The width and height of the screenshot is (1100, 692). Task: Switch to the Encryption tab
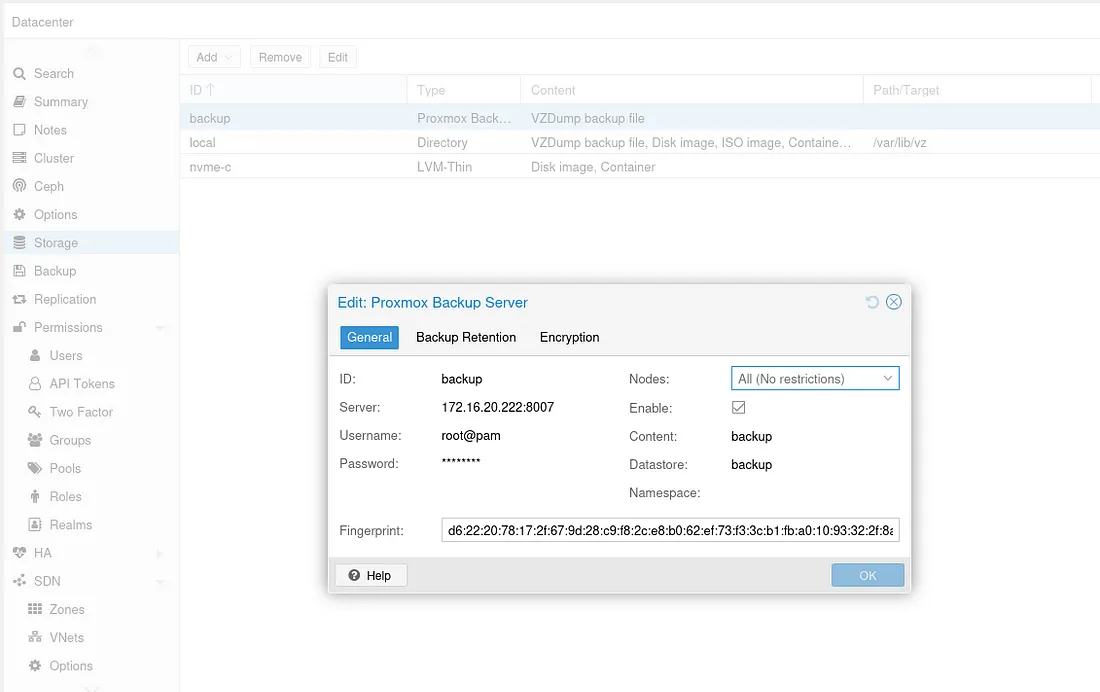(x=570, y=338)
